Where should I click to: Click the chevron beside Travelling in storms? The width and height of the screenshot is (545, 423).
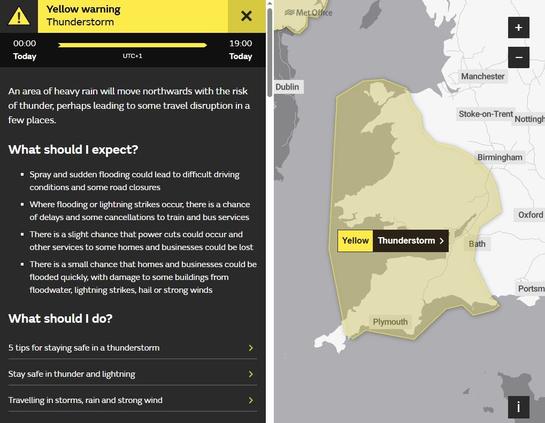(251, 400)
